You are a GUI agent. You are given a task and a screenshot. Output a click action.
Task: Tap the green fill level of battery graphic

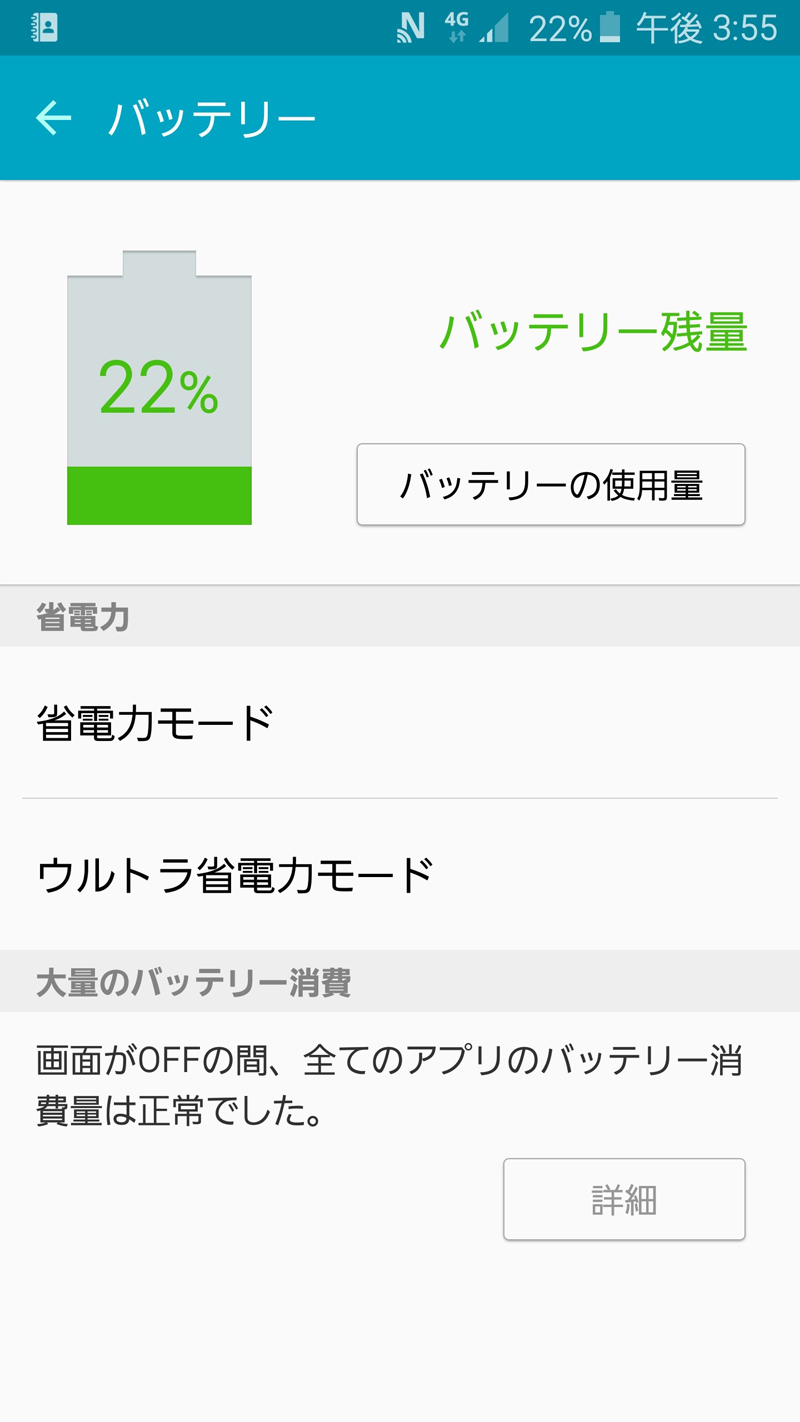pos(159,495)
